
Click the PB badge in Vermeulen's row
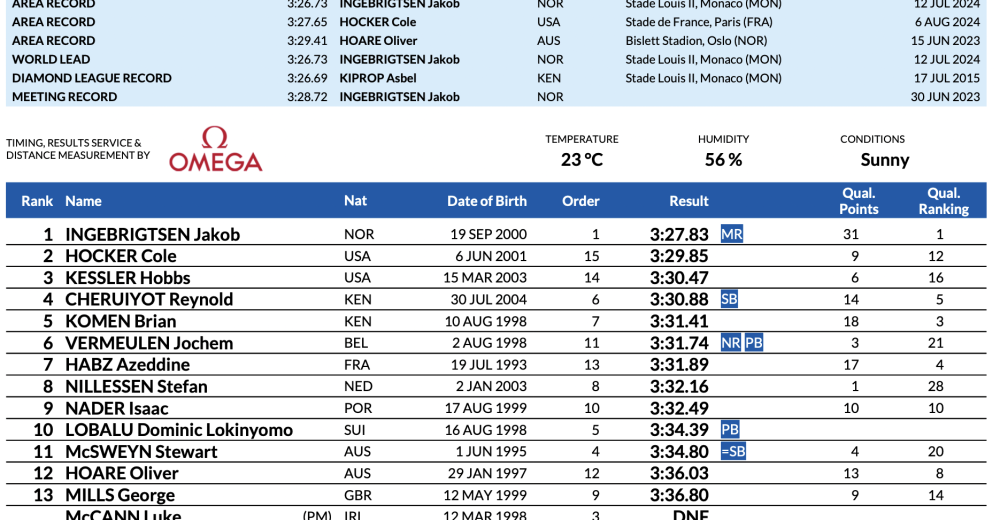[x=754, y=343]
